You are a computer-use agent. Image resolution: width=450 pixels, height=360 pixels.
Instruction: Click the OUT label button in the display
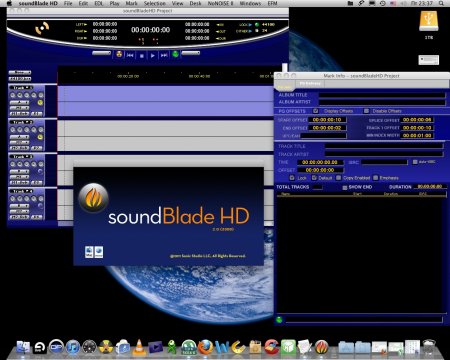pos(221,31)
